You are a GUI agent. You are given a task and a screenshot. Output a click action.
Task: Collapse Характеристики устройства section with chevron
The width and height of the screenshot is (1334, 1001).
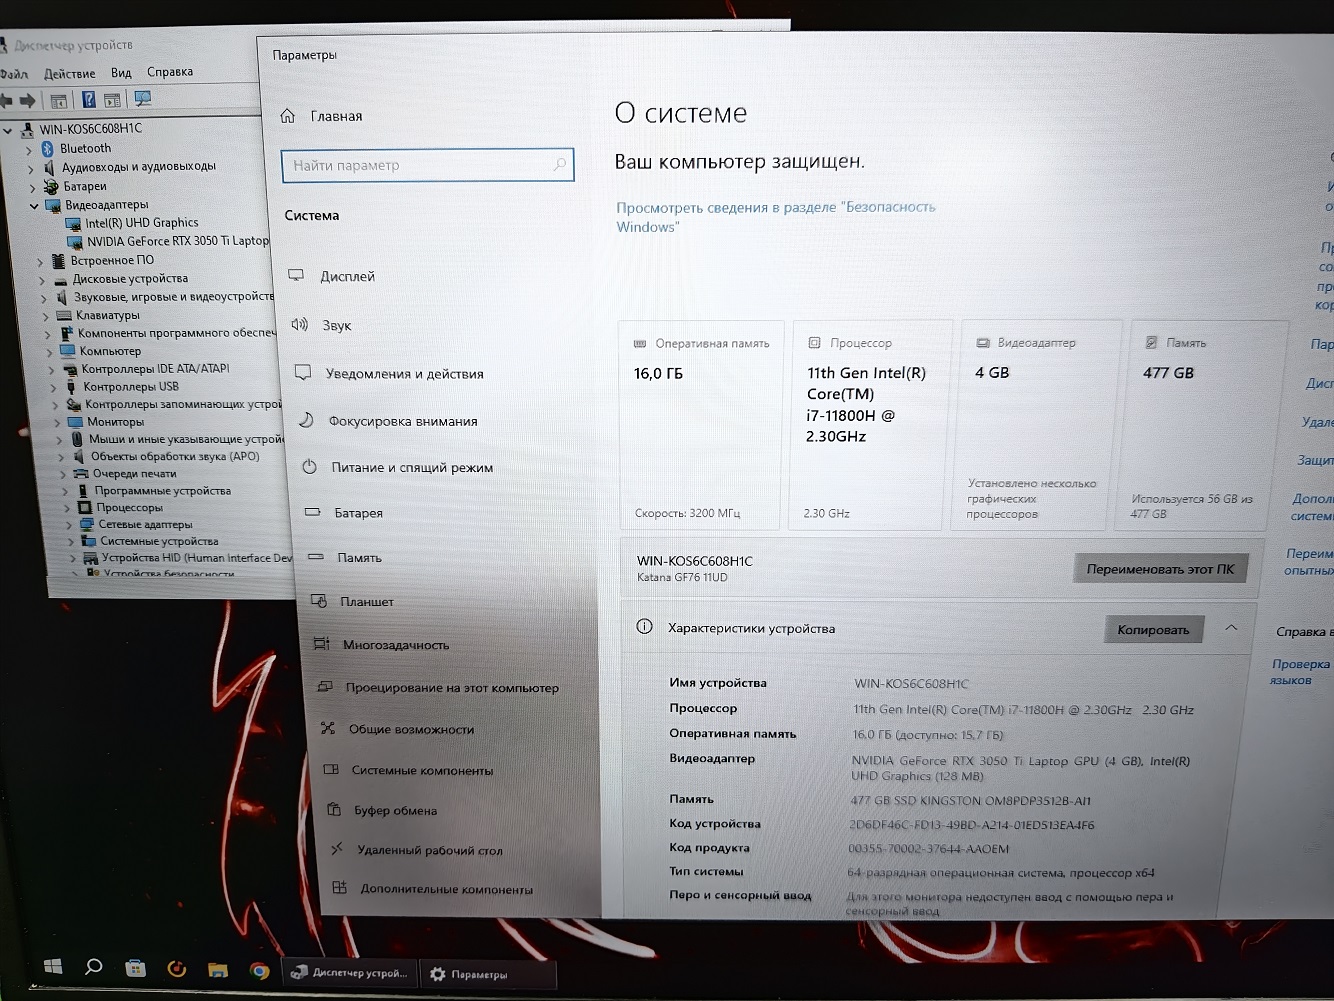click(x=1231, y=628)
